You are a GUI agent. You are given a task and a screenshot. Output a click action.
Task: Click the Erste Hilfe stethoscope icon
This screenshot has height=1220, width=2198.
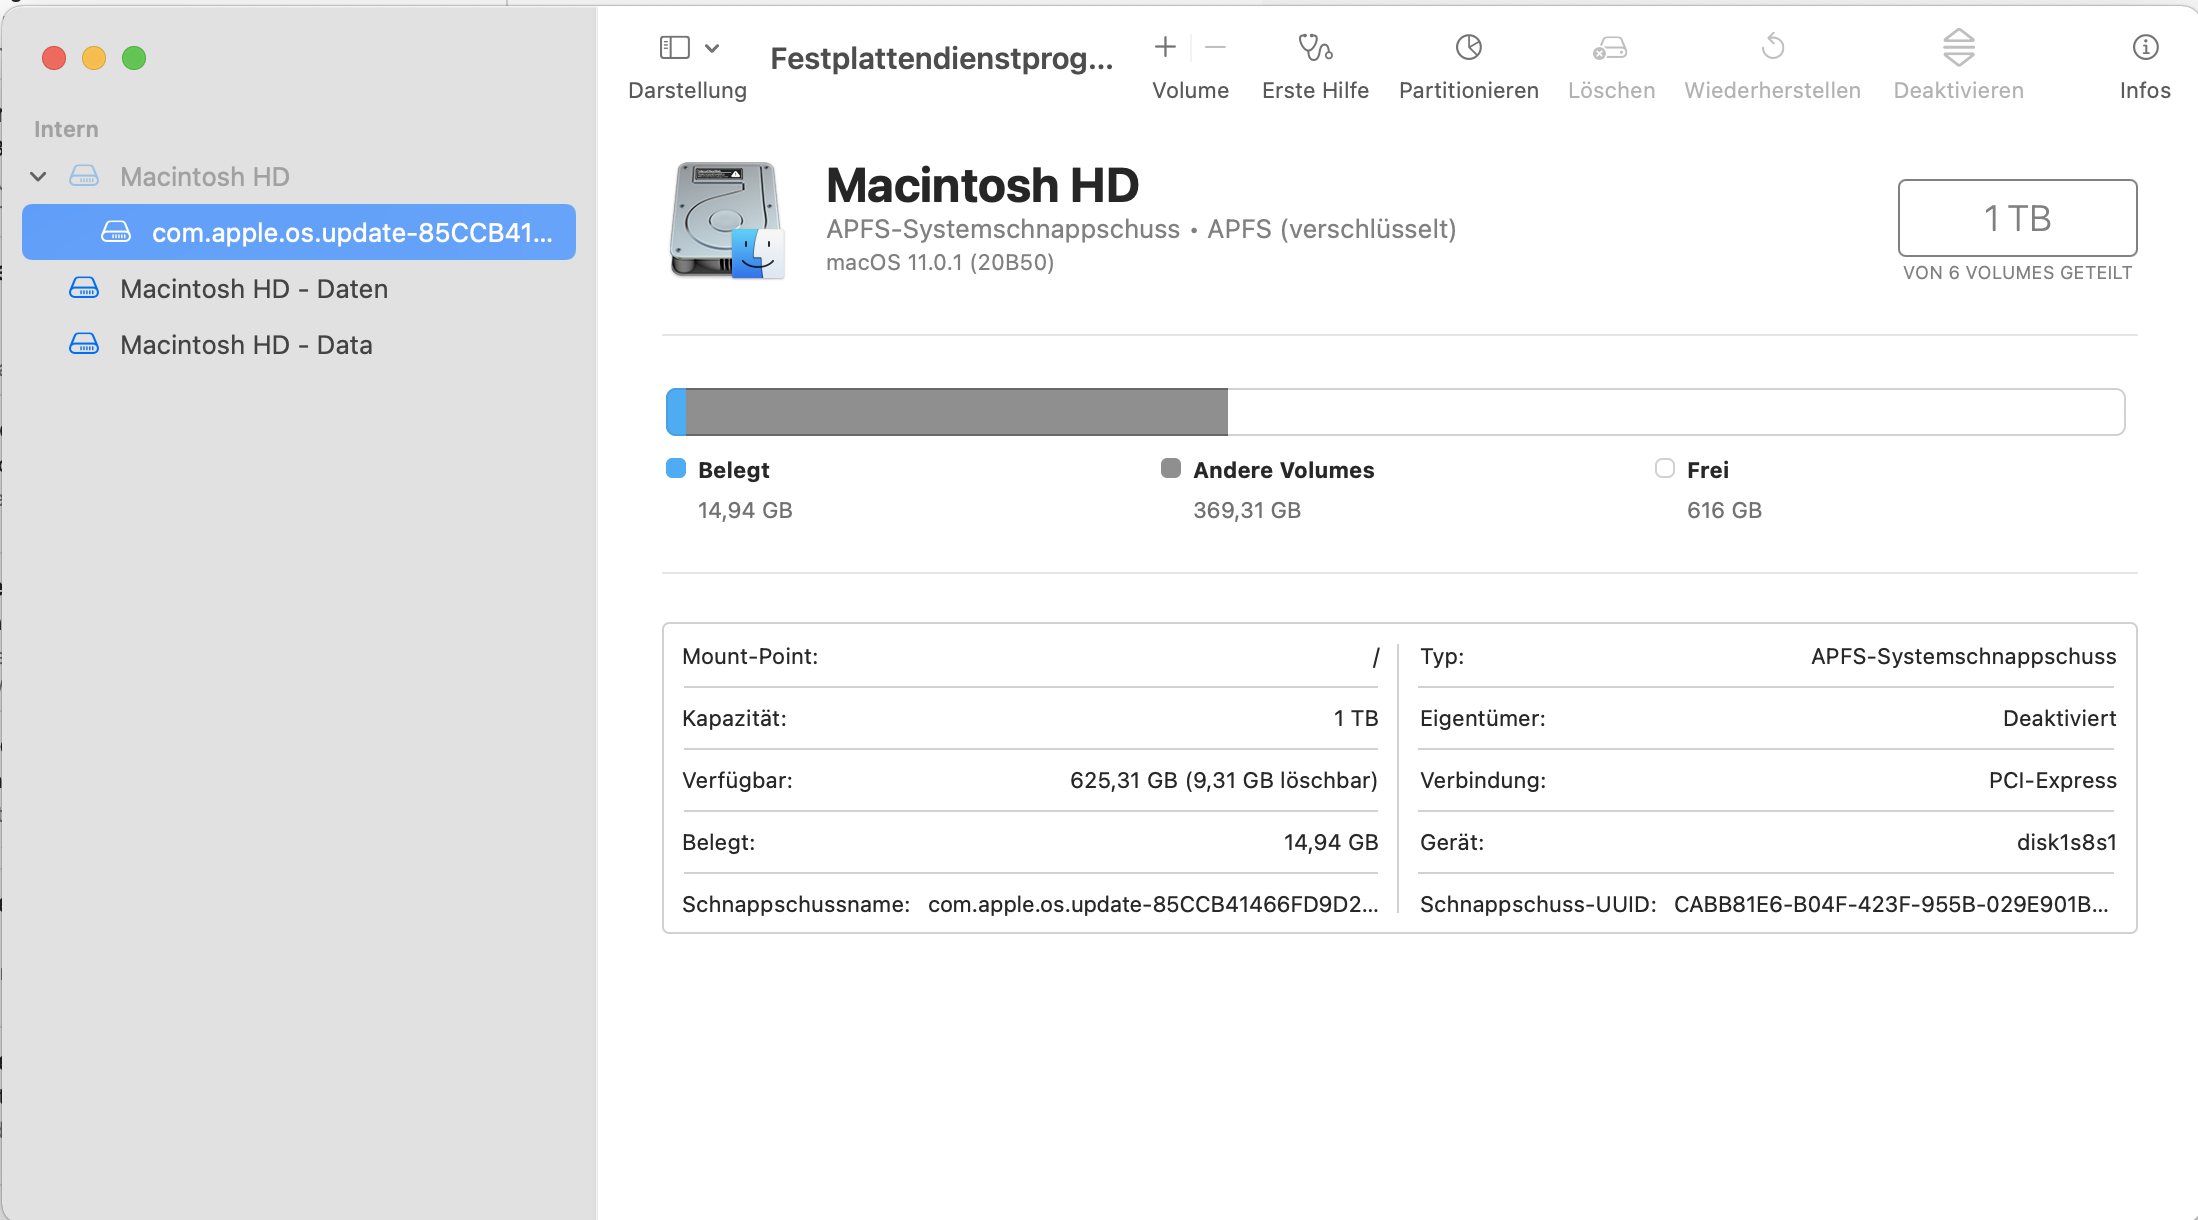pos(1315,48)
